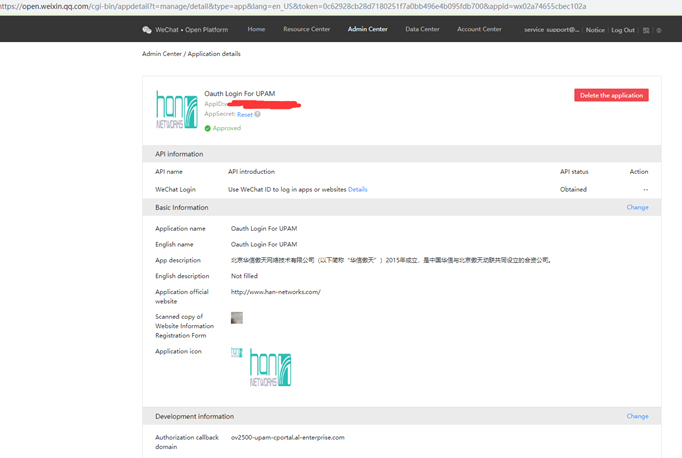
Task: Click the WeChat Open Platform logo icon
Action: tap(147, 30)
